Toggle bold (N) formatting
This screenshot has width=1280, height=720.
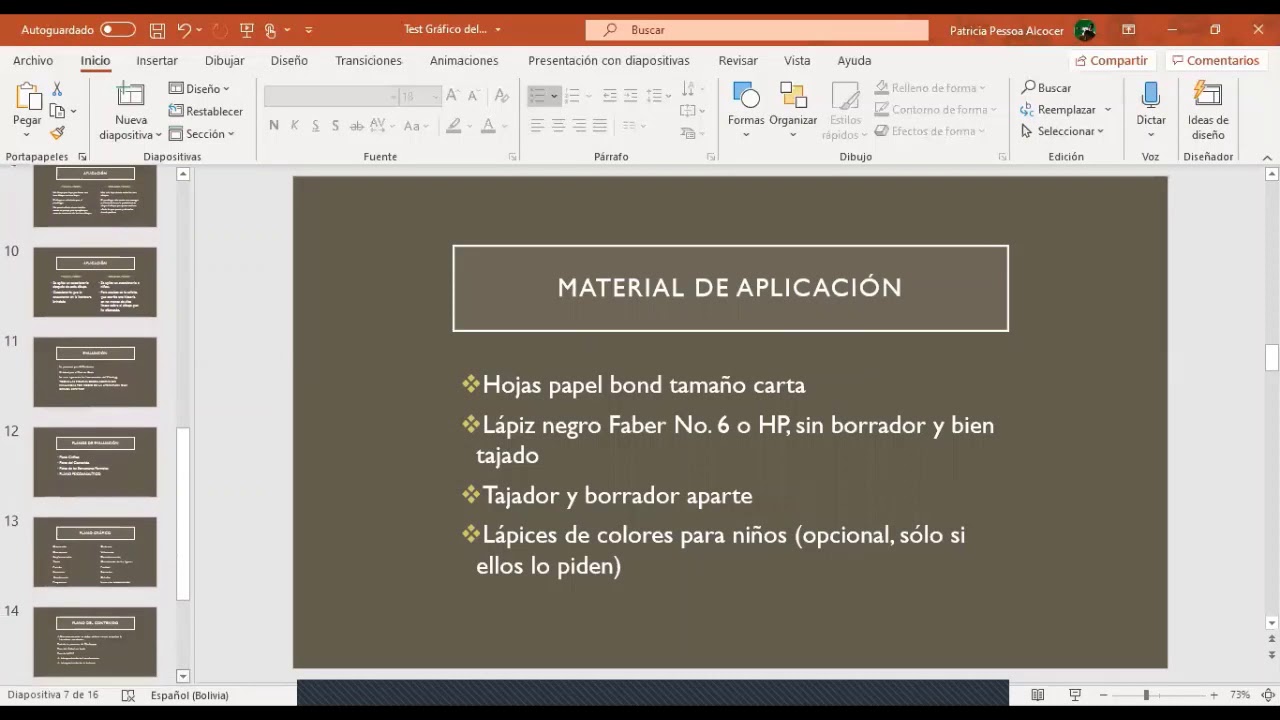274,126
